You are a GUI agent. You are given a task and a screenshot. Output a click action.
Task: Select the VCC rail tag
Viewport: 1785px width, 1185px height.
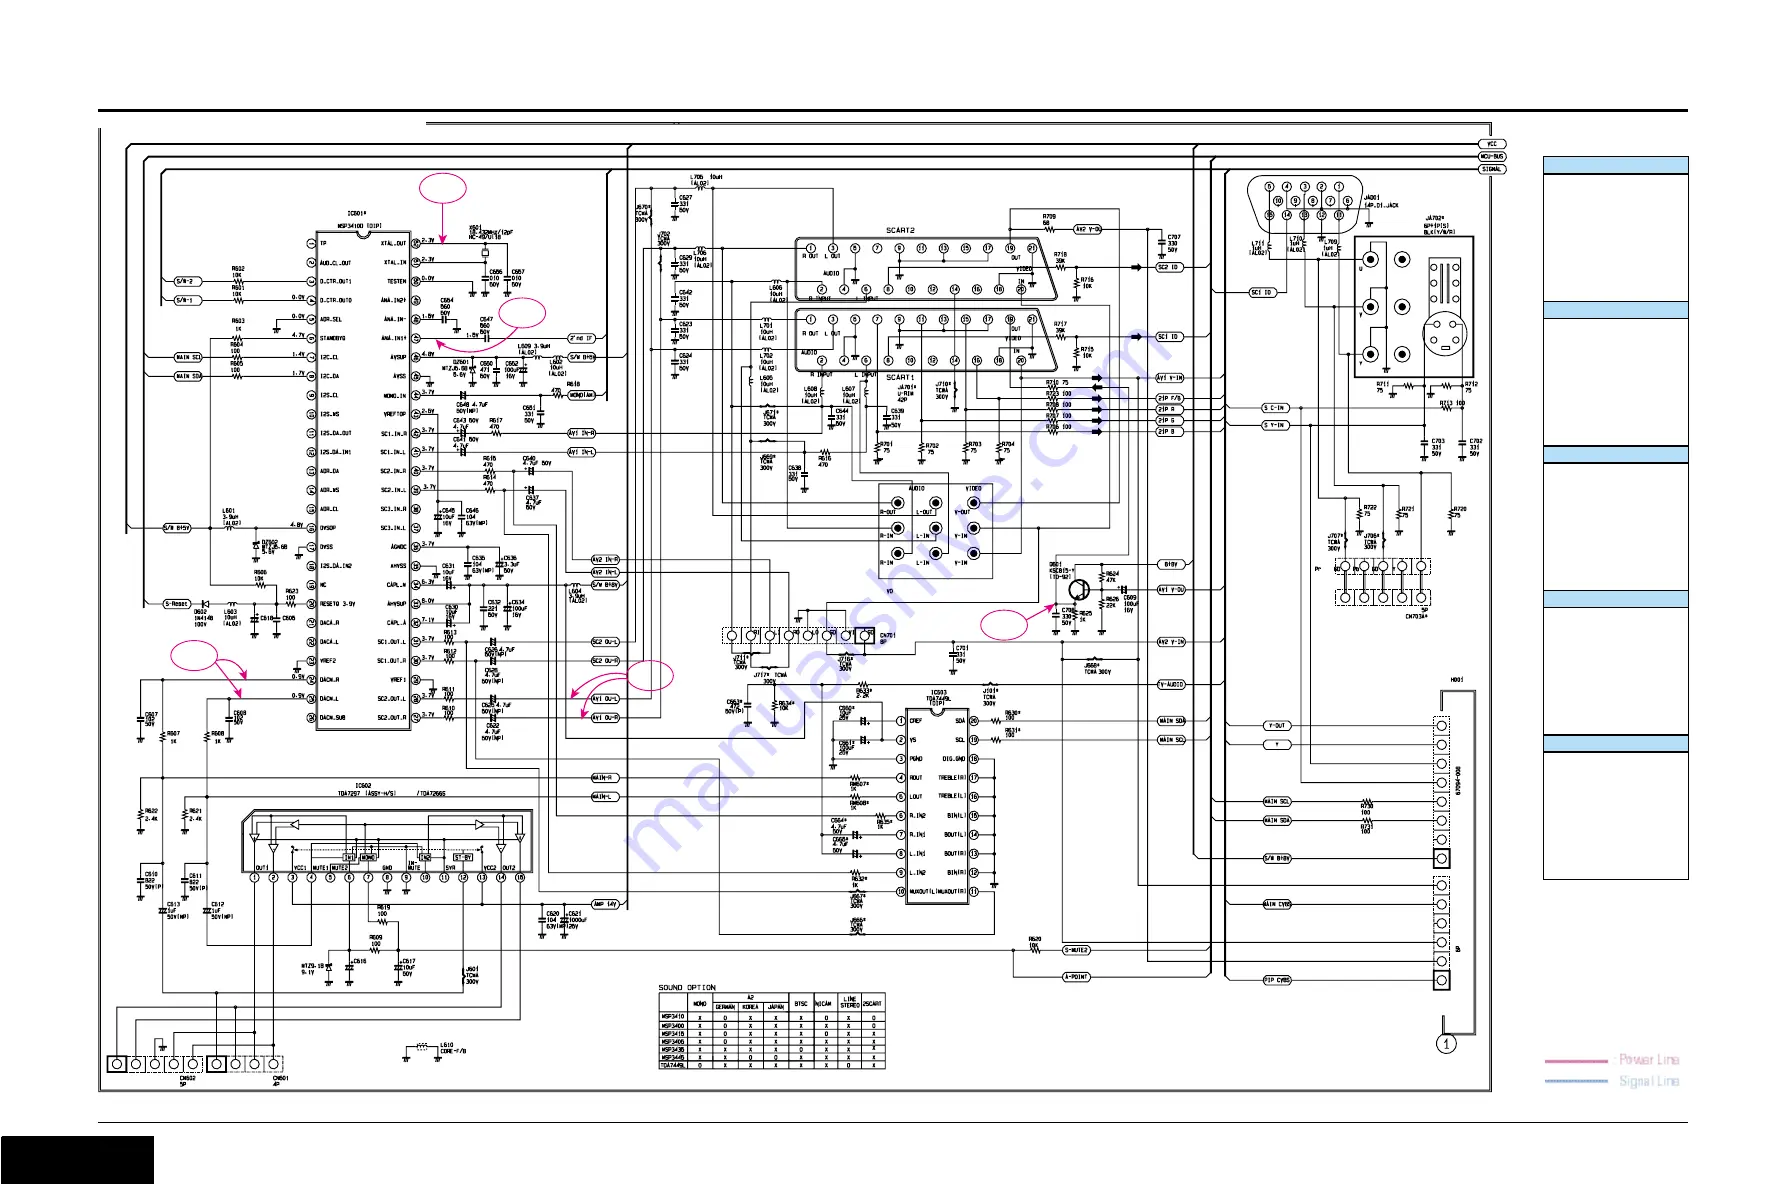point(1492,145)
